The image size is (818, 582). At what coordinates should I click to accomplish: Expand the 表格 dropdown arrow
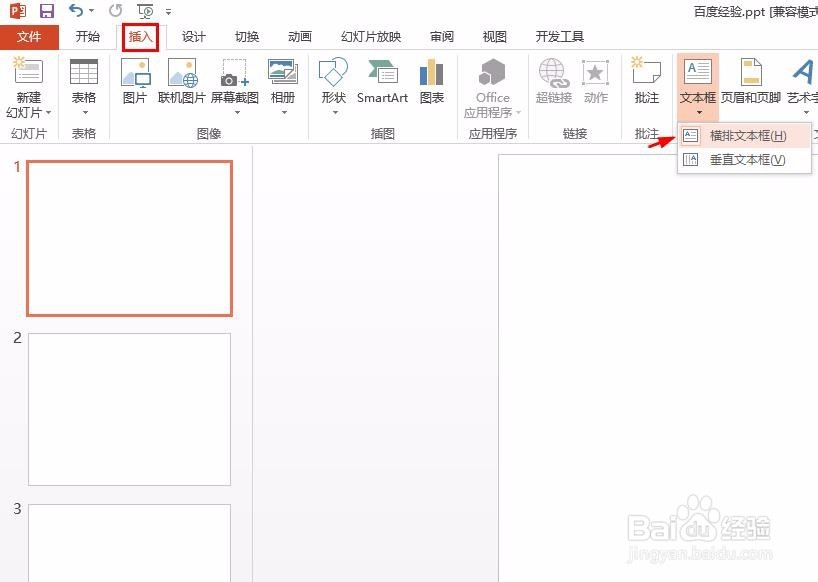85,113
